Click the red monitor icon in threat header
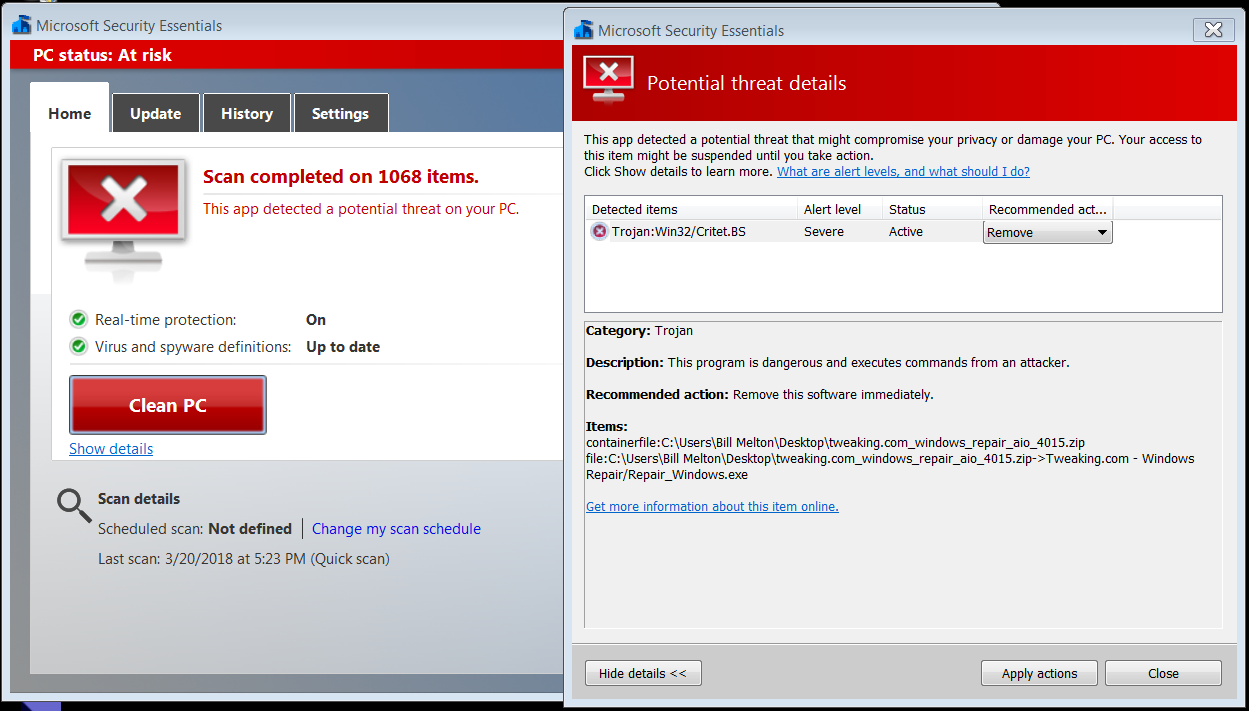Viewport: 1249px width, 711px height. (609, 81)
